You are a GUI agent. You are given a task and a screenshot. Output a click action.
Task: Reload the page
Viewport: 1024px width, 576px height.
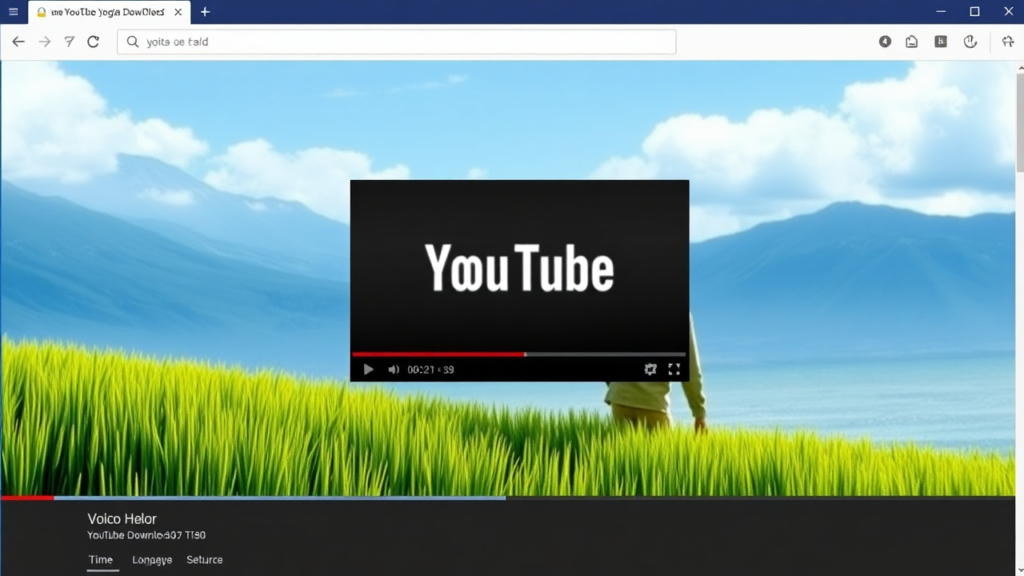click(x=93, y=42)
